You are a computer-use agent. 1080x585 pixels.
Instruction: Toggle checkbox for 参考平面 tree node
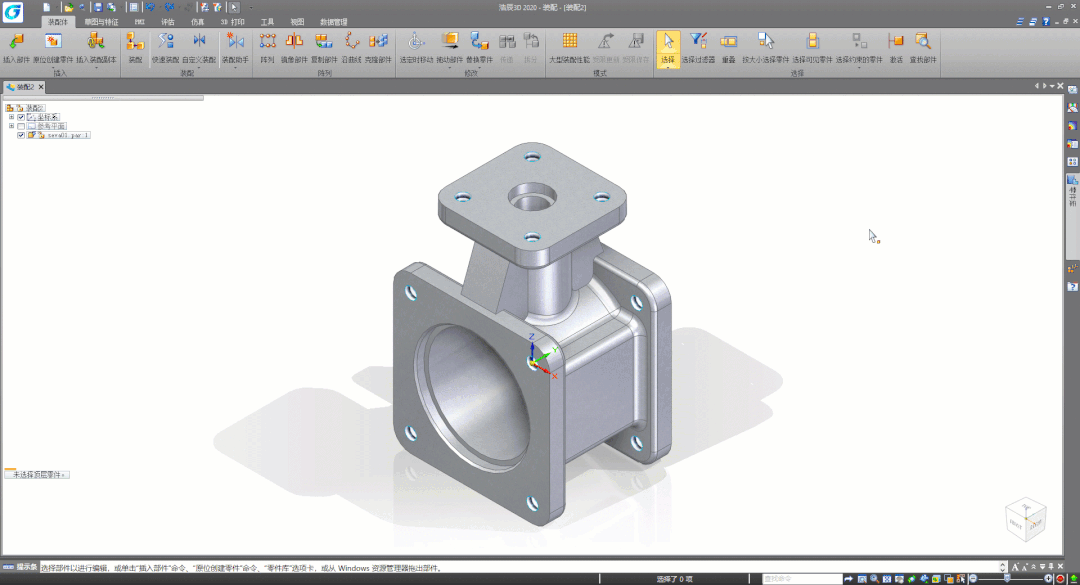[x=21, y=126]
